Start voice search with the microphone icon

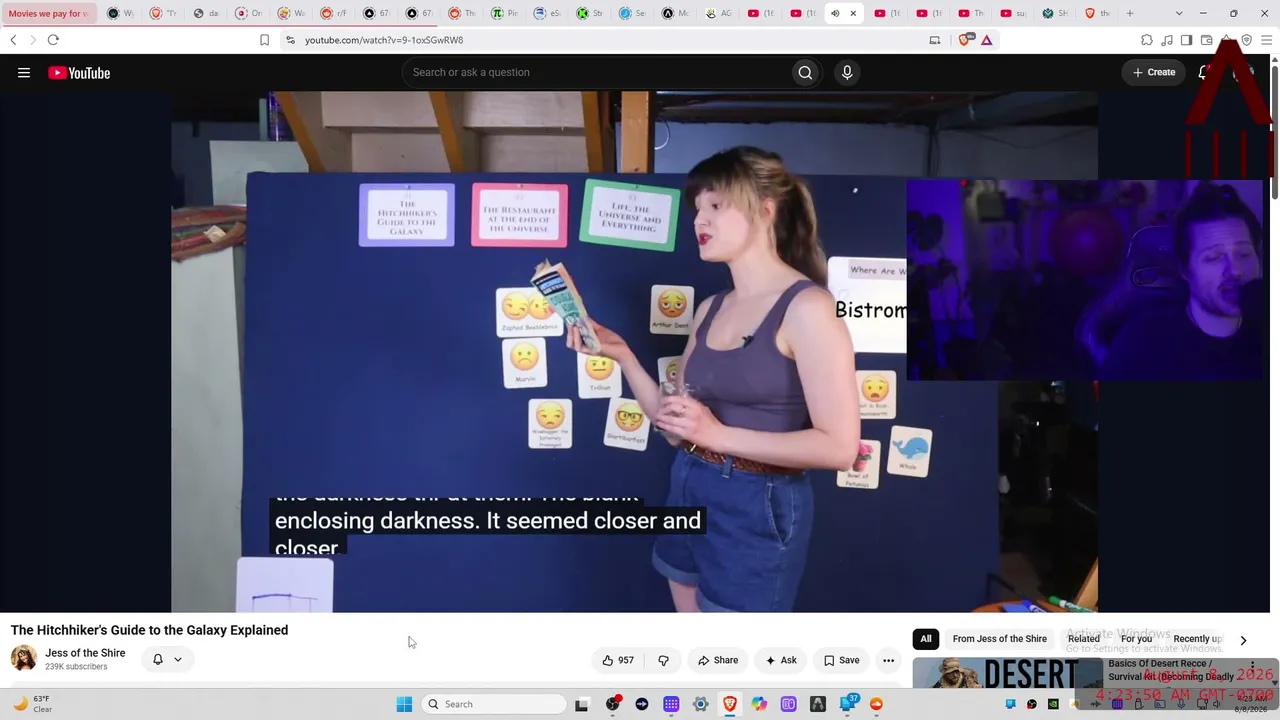[847, 72]
